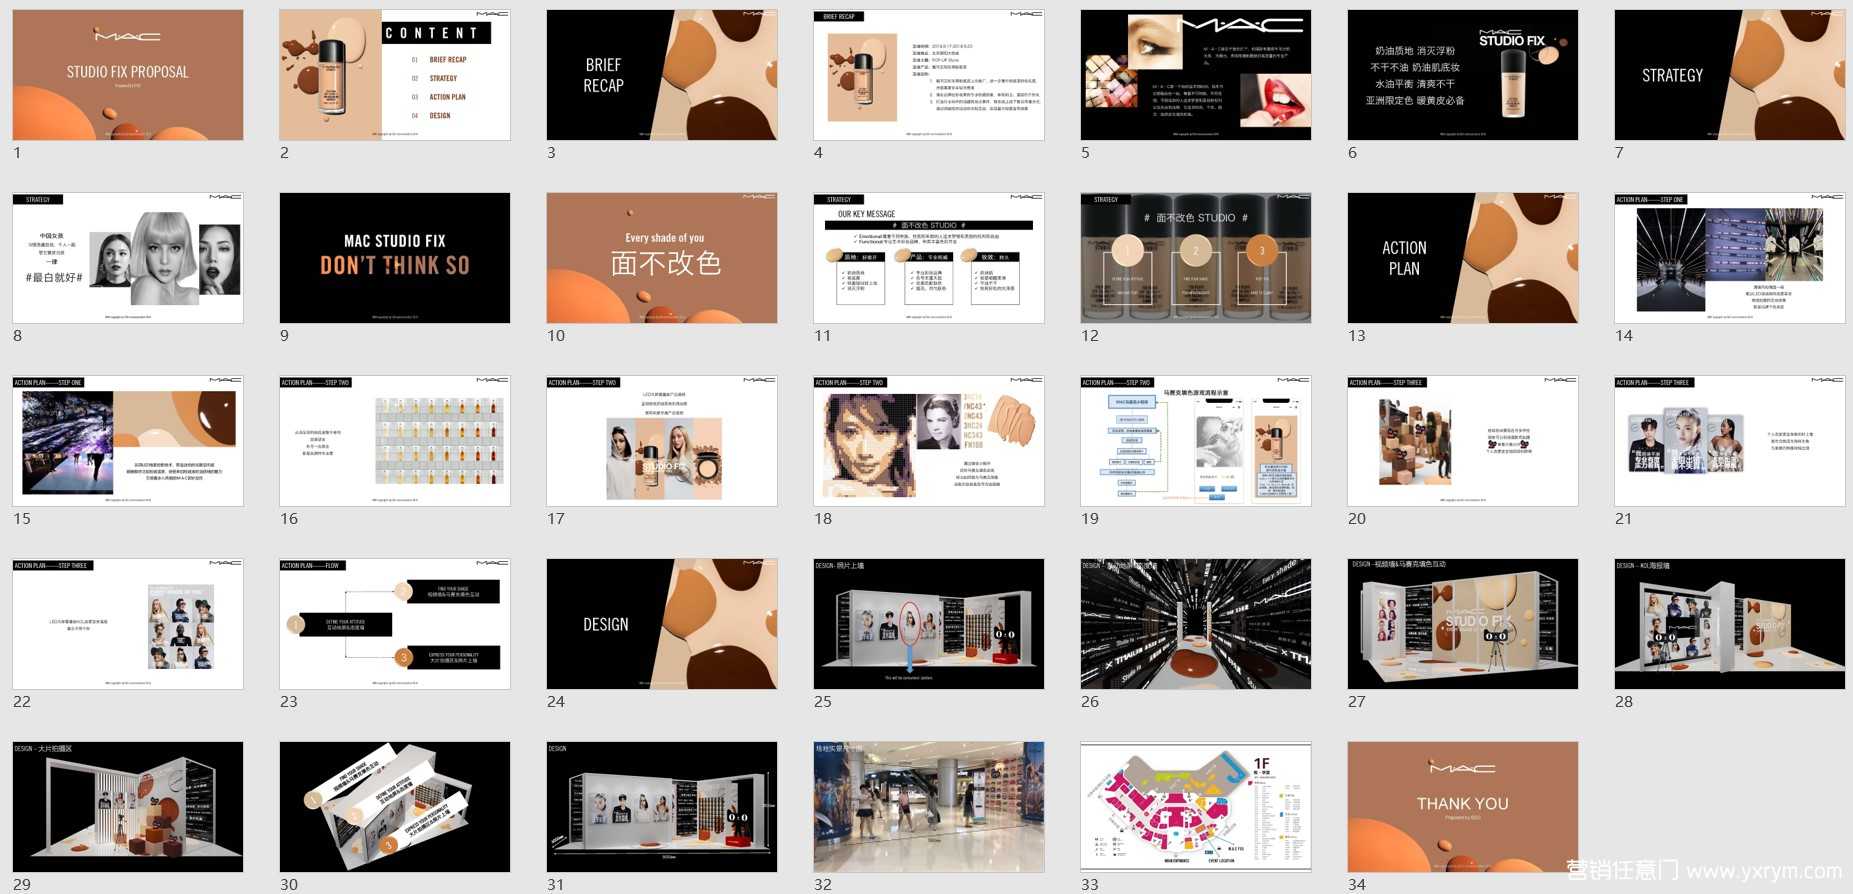Select slide 14 step one tunnel thumbnail
This screenshot has height=894, width=1853.
pos(1730,258)
